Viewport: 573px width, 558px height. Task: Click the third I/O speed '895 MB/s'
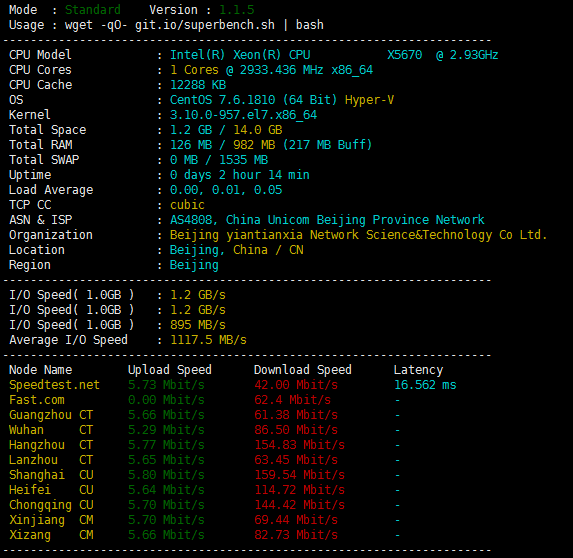[x=198, y=325]
